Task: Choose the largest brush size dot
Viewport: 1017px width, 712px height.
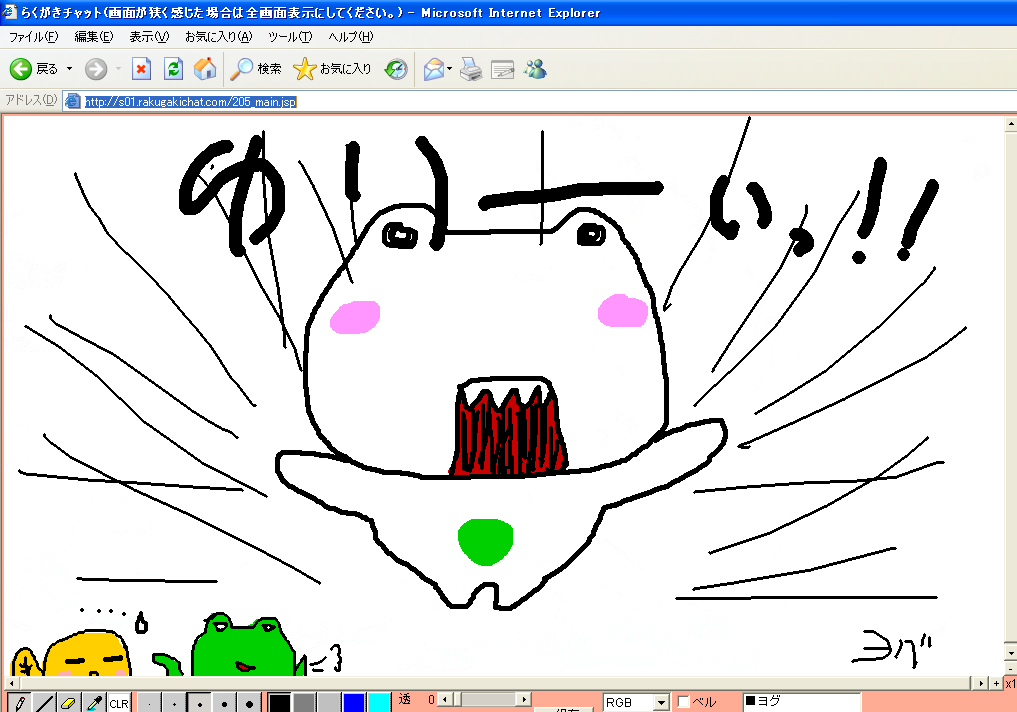Action: (x=249, y=703)
